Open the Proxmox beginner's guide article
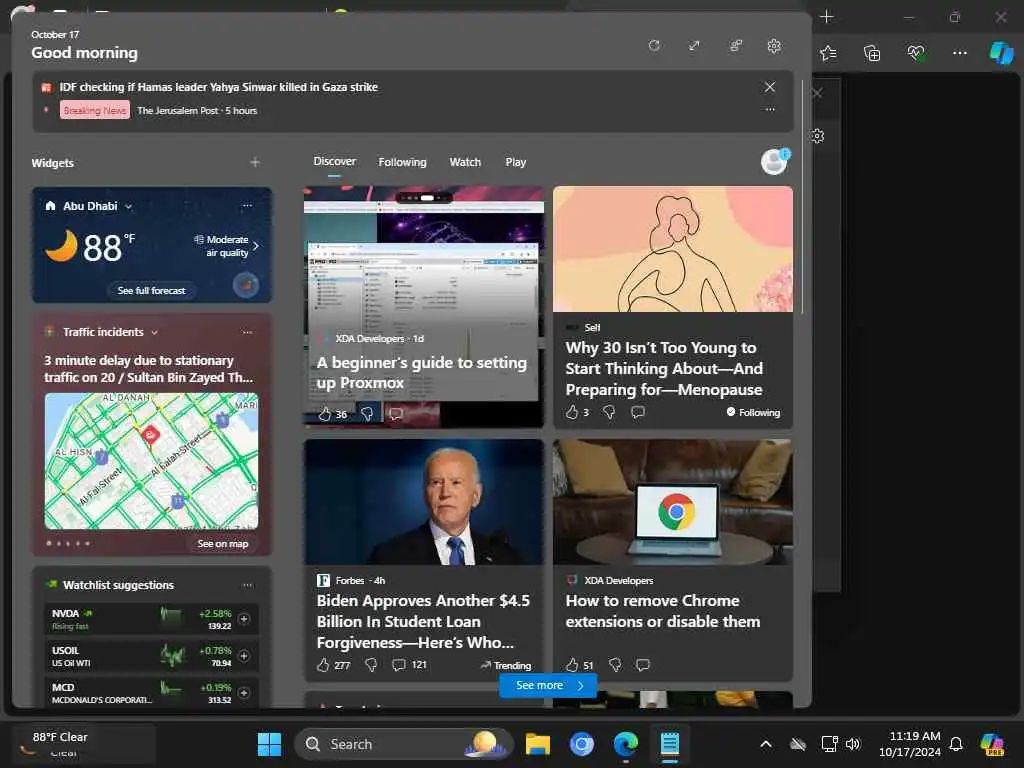1024x768 pixels. (x=421, y=372)
